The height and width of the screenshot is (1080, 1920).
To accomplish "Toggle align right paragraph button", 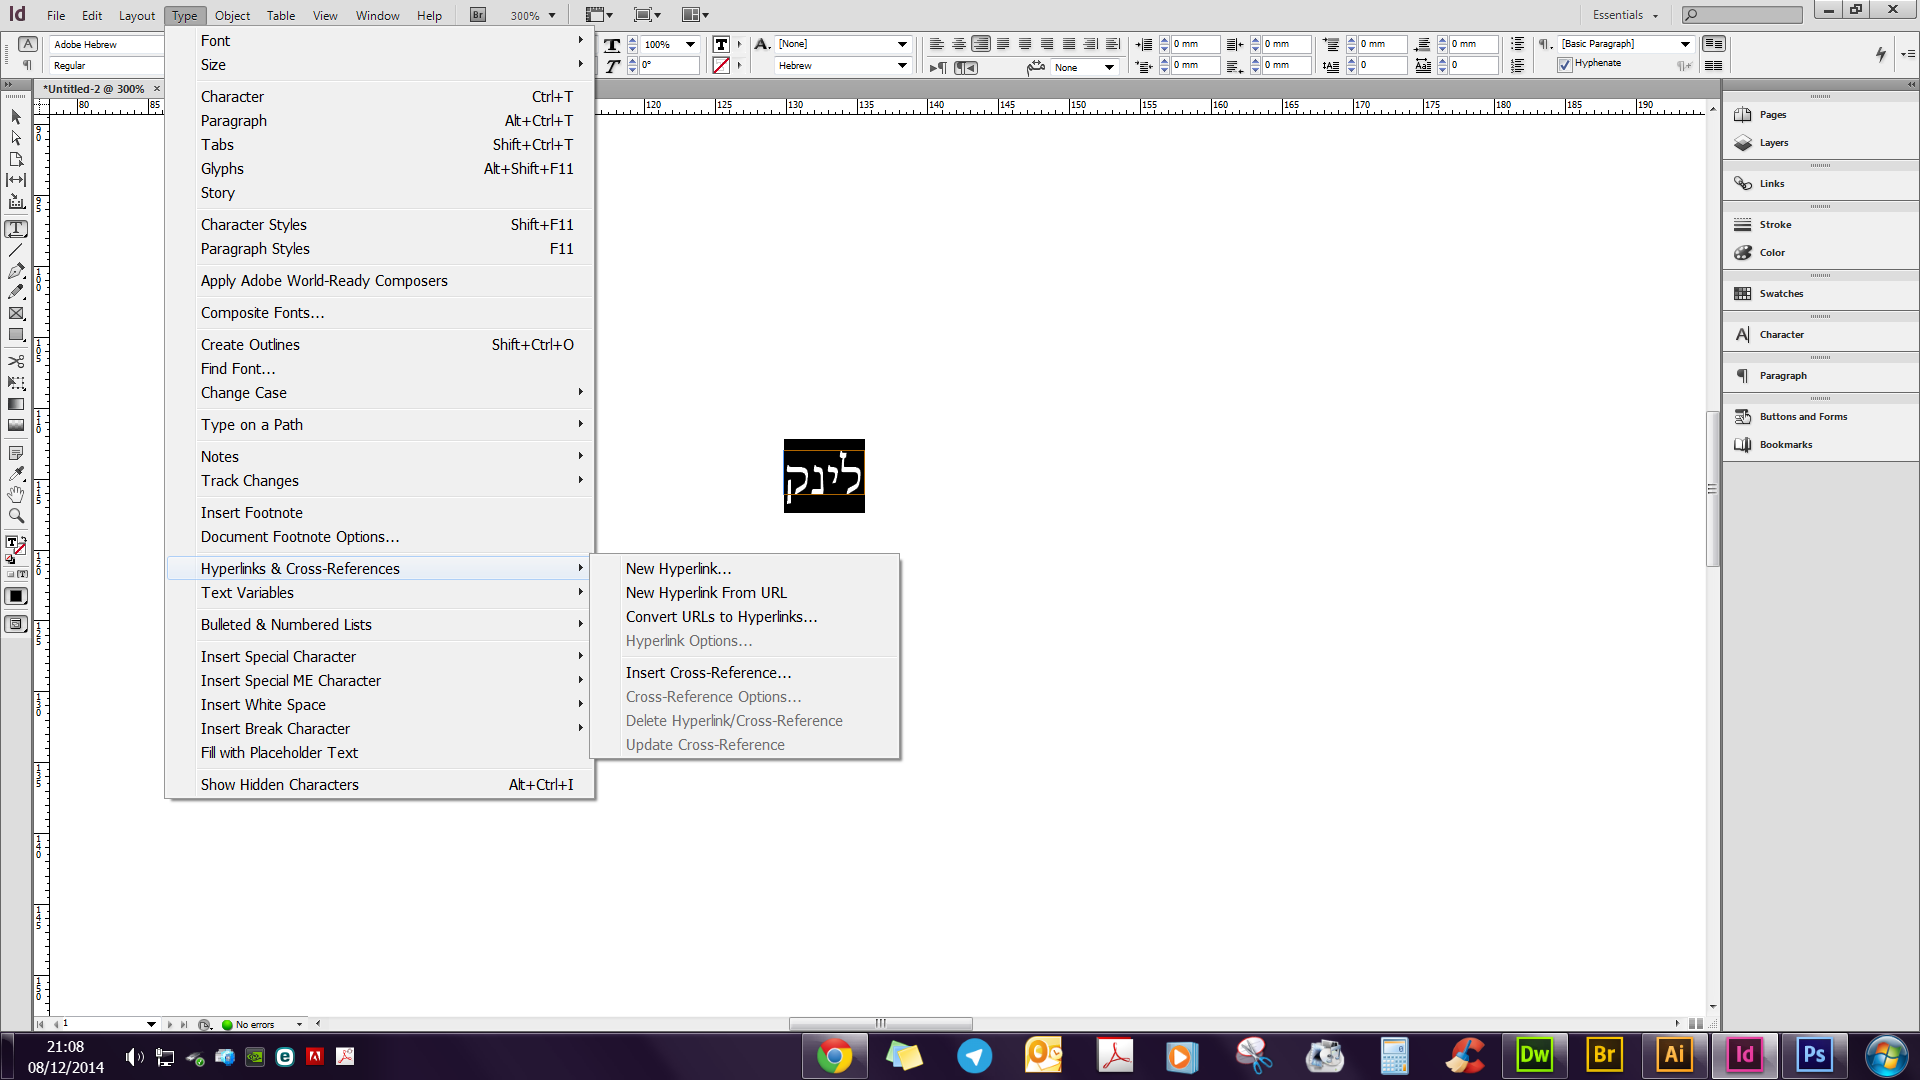I will click(981, 44).
